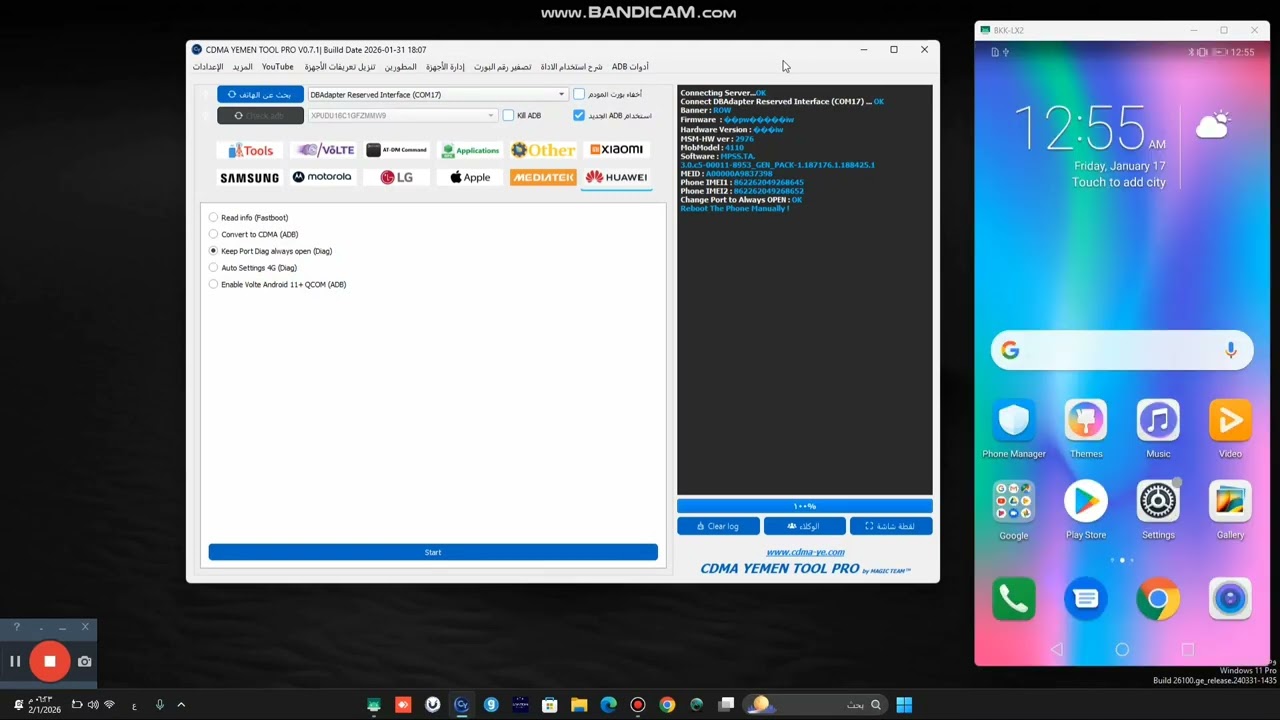Image resolution: width=1280 pixels, height=720 pixels.
Task: Select the LG brand tab
Action: pos(397,177)
